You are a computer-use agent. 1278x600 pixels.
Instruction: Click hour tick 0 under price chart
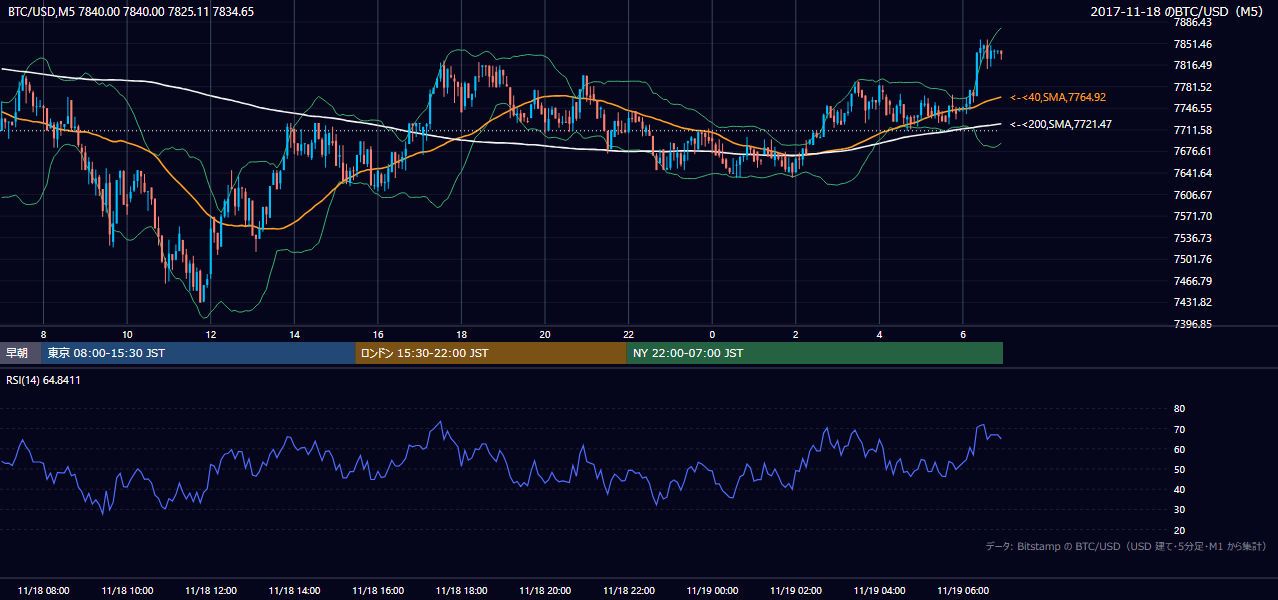[712, 334]
